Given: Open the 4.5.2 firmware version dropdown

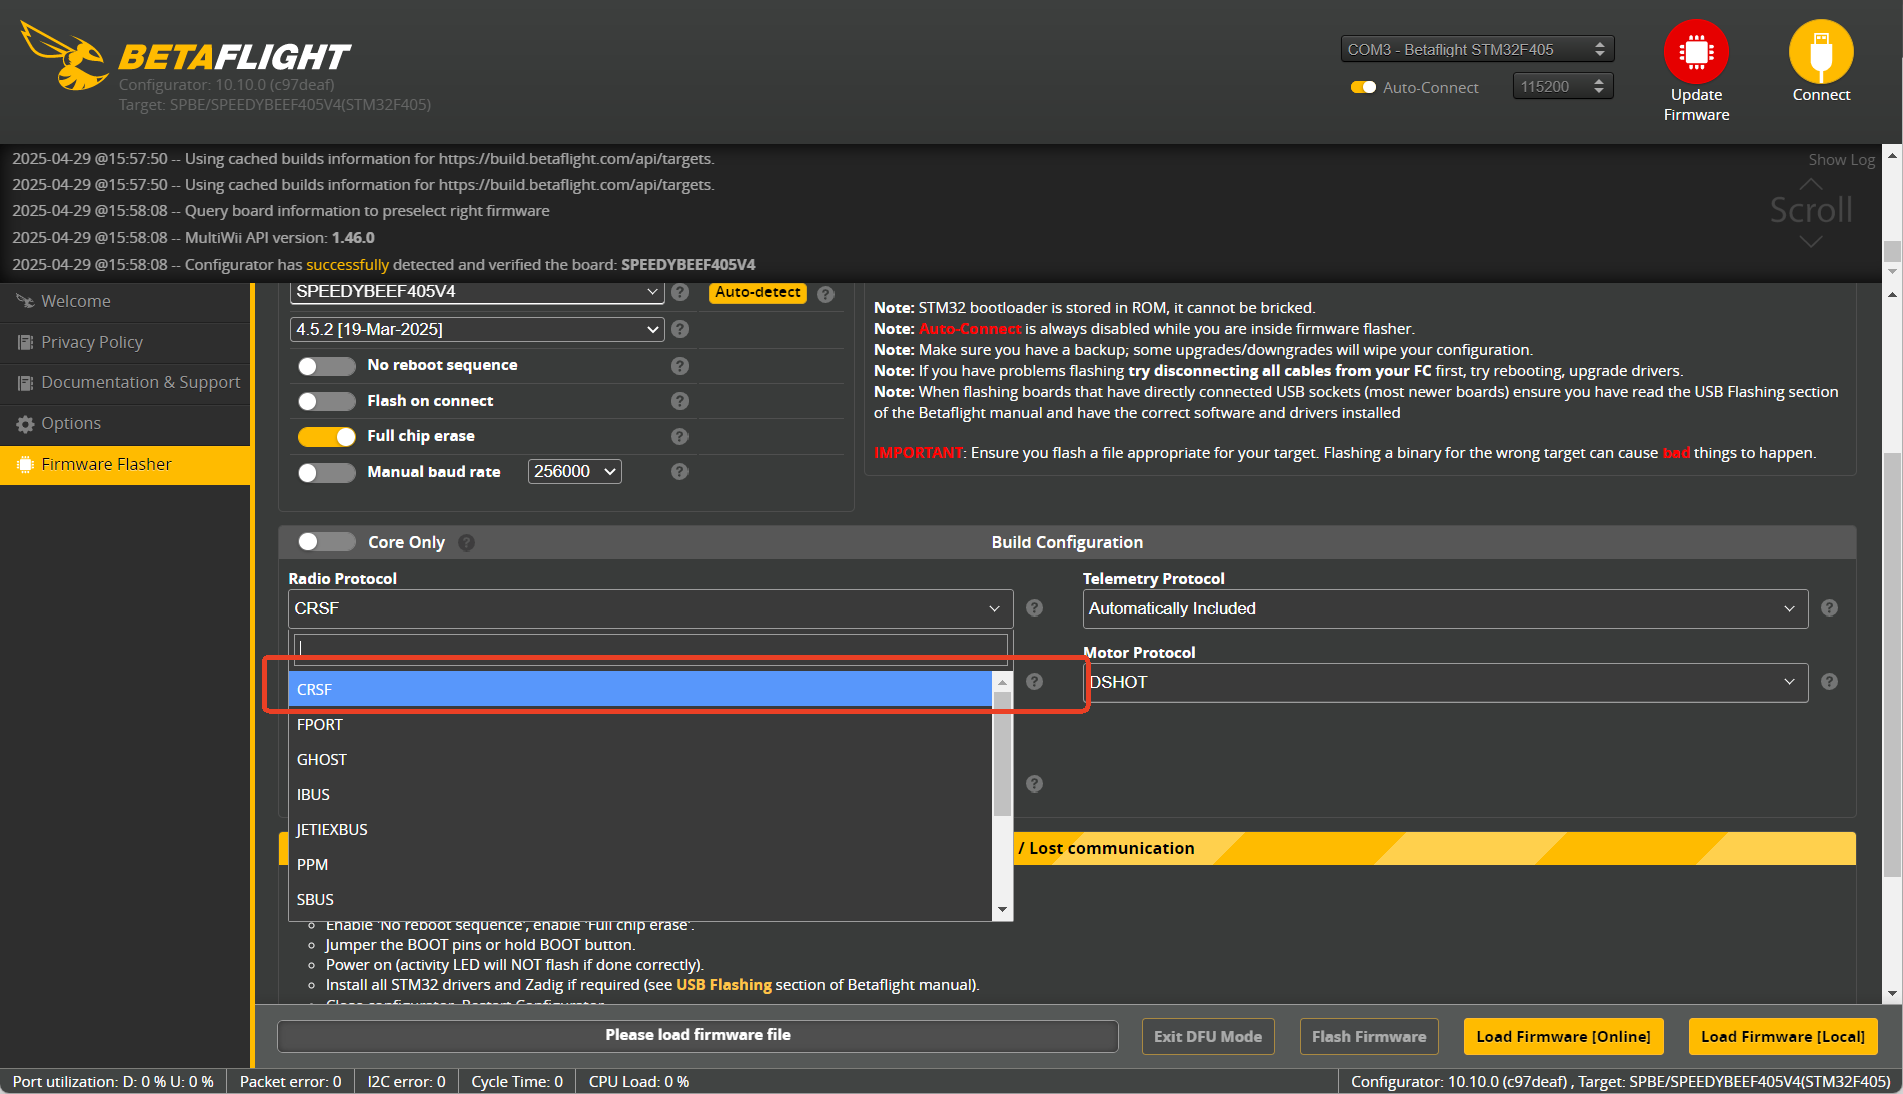Looking at the screenshot, I should [477, 329].
